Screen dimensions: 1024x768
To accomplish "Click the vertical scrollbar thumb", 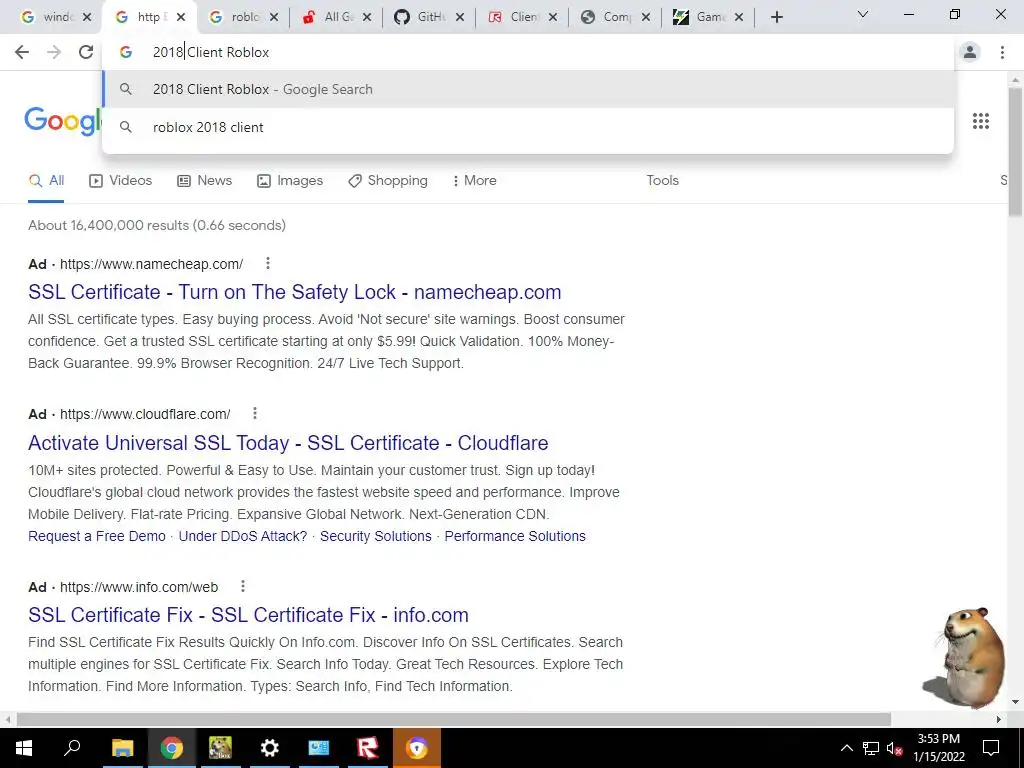I will (x=1015, y=152).
